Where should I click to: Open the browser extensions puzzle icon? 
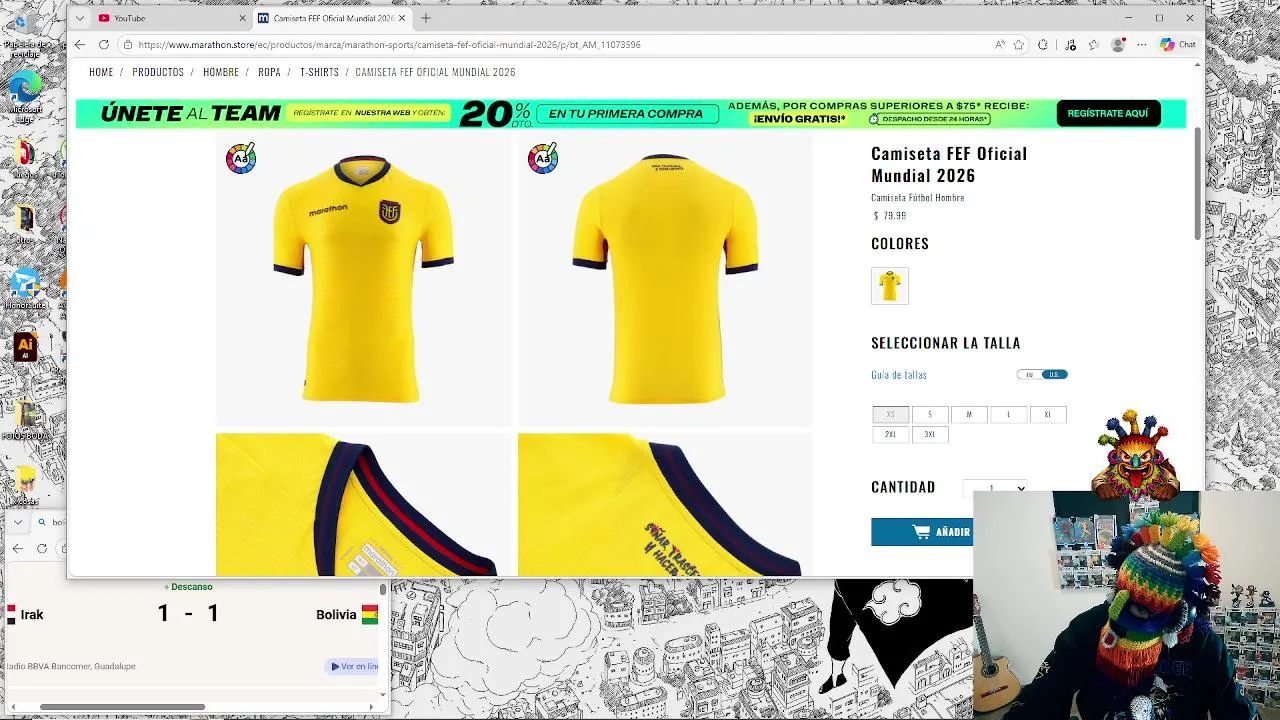(x=1043, y=45)
